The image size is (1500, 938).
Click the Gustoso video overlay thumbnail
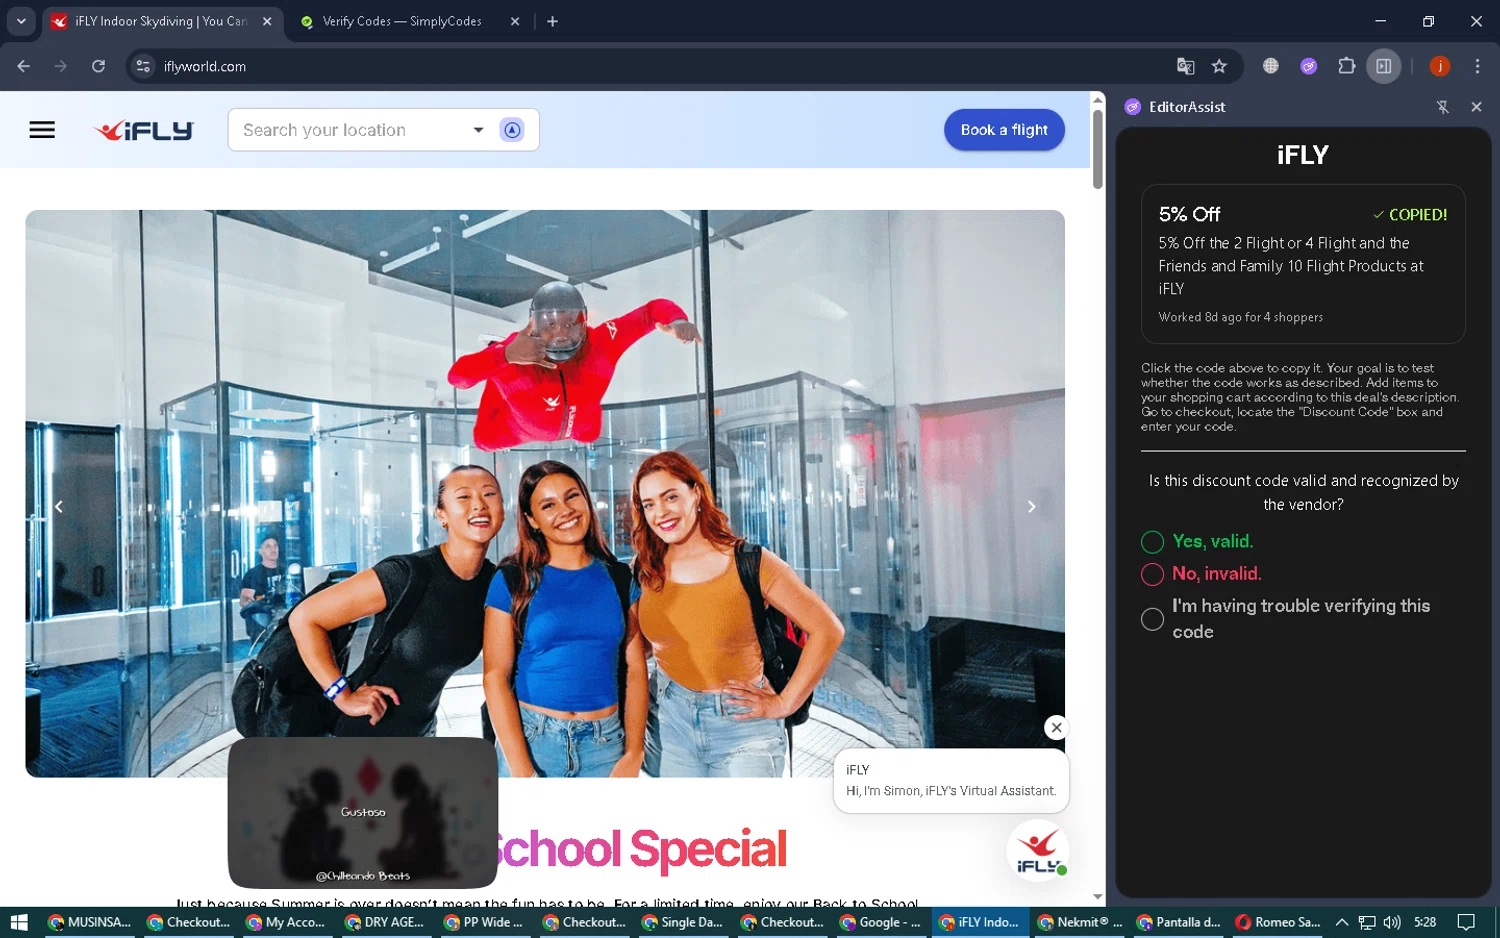(363, 812)
